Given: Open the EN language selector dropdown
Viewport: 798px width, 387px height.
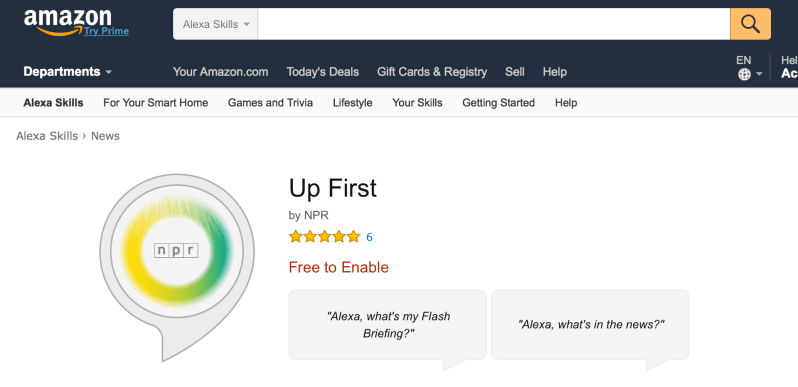Looking at the screenshot, I should click(x=749, y=68).
